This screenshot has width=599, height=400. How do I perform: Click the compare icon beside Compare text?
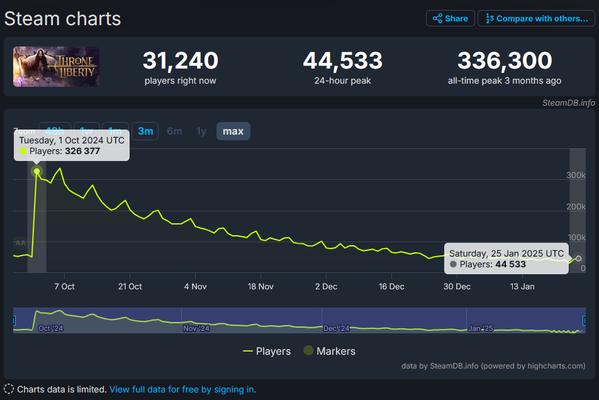pos(489,18)
